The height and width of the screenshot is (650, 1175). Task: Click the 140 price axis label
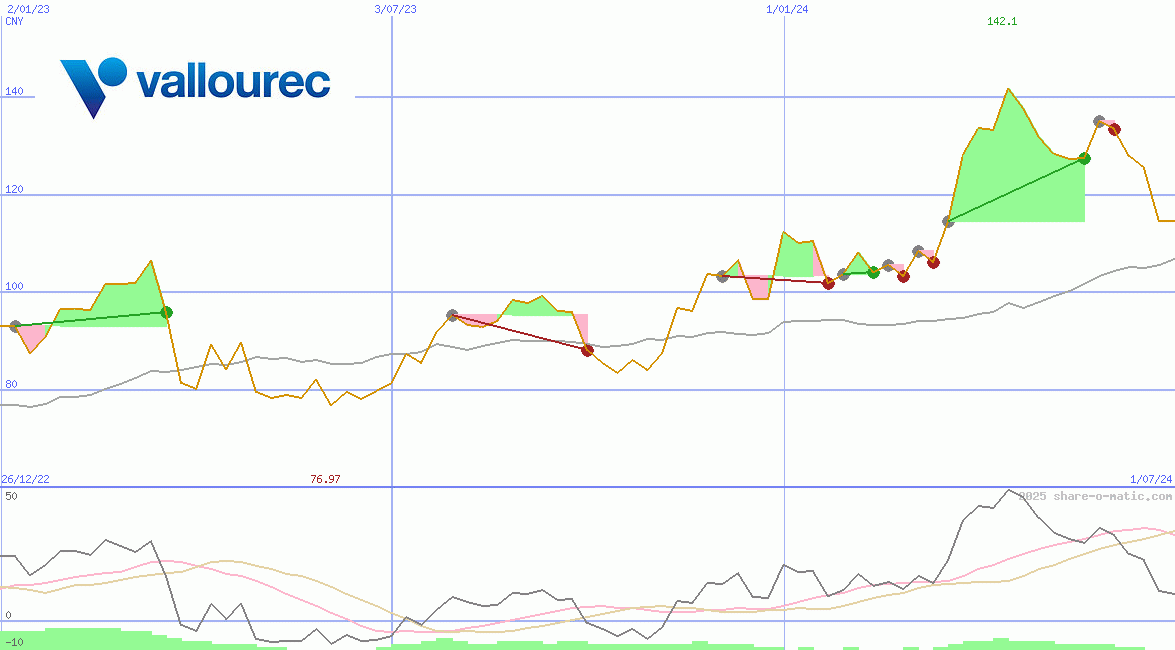point(14,92)
